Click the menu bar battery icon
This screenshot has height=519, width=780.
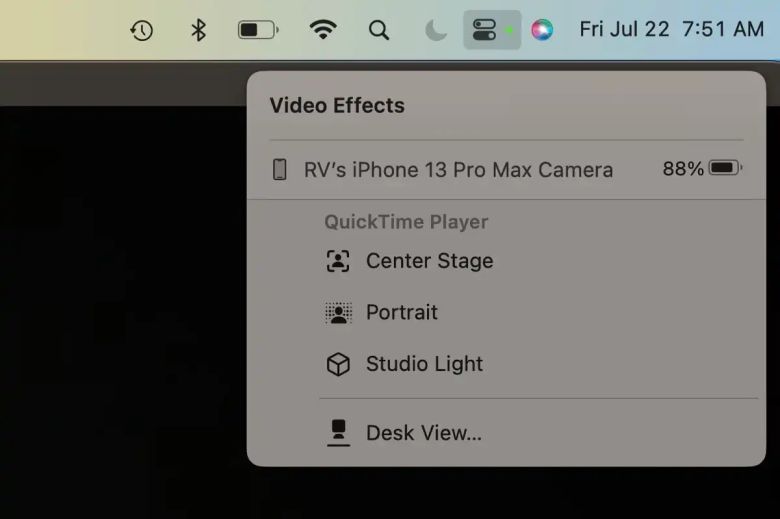coord(258,30)
